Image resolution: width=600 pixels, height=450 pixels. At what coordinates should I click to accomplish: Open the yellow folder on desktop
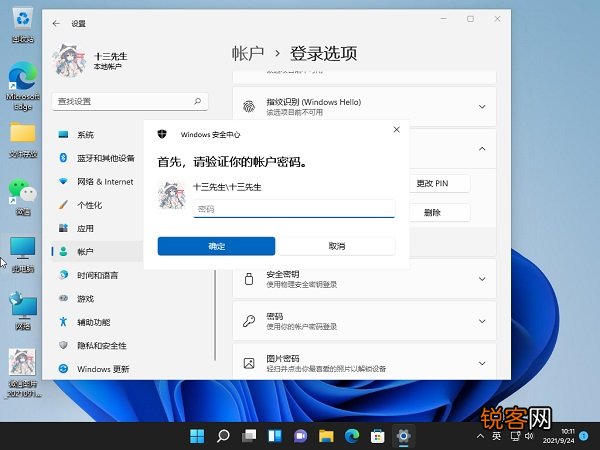coord(23,140)
